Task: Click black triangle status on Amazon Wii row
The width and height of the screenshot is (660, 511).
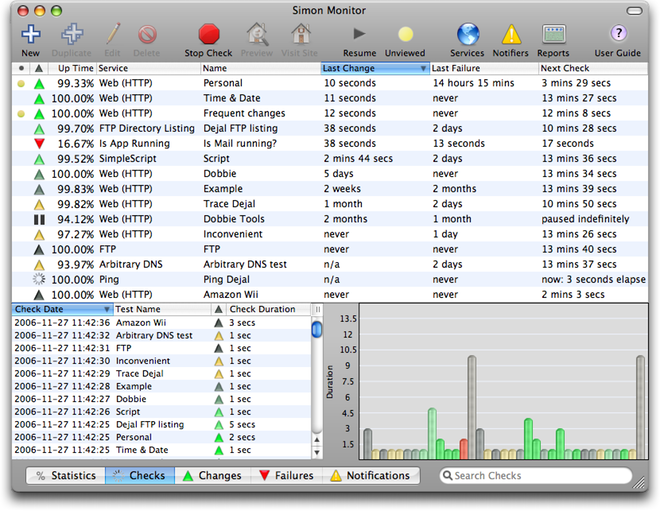Action: [39, 295]
